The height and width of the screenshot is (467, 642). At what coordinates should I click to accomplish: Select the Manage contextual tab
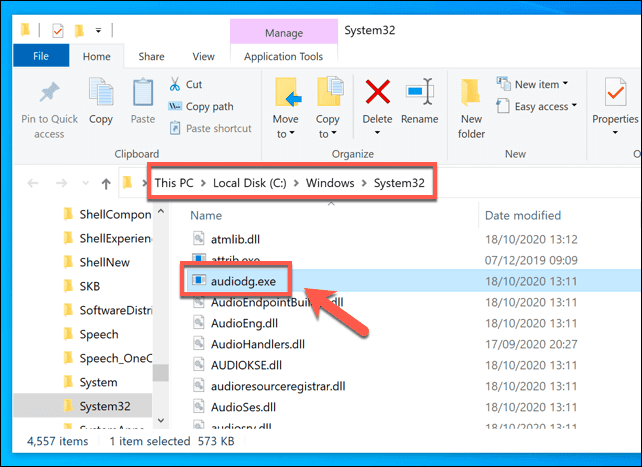(x=284, y=33)
